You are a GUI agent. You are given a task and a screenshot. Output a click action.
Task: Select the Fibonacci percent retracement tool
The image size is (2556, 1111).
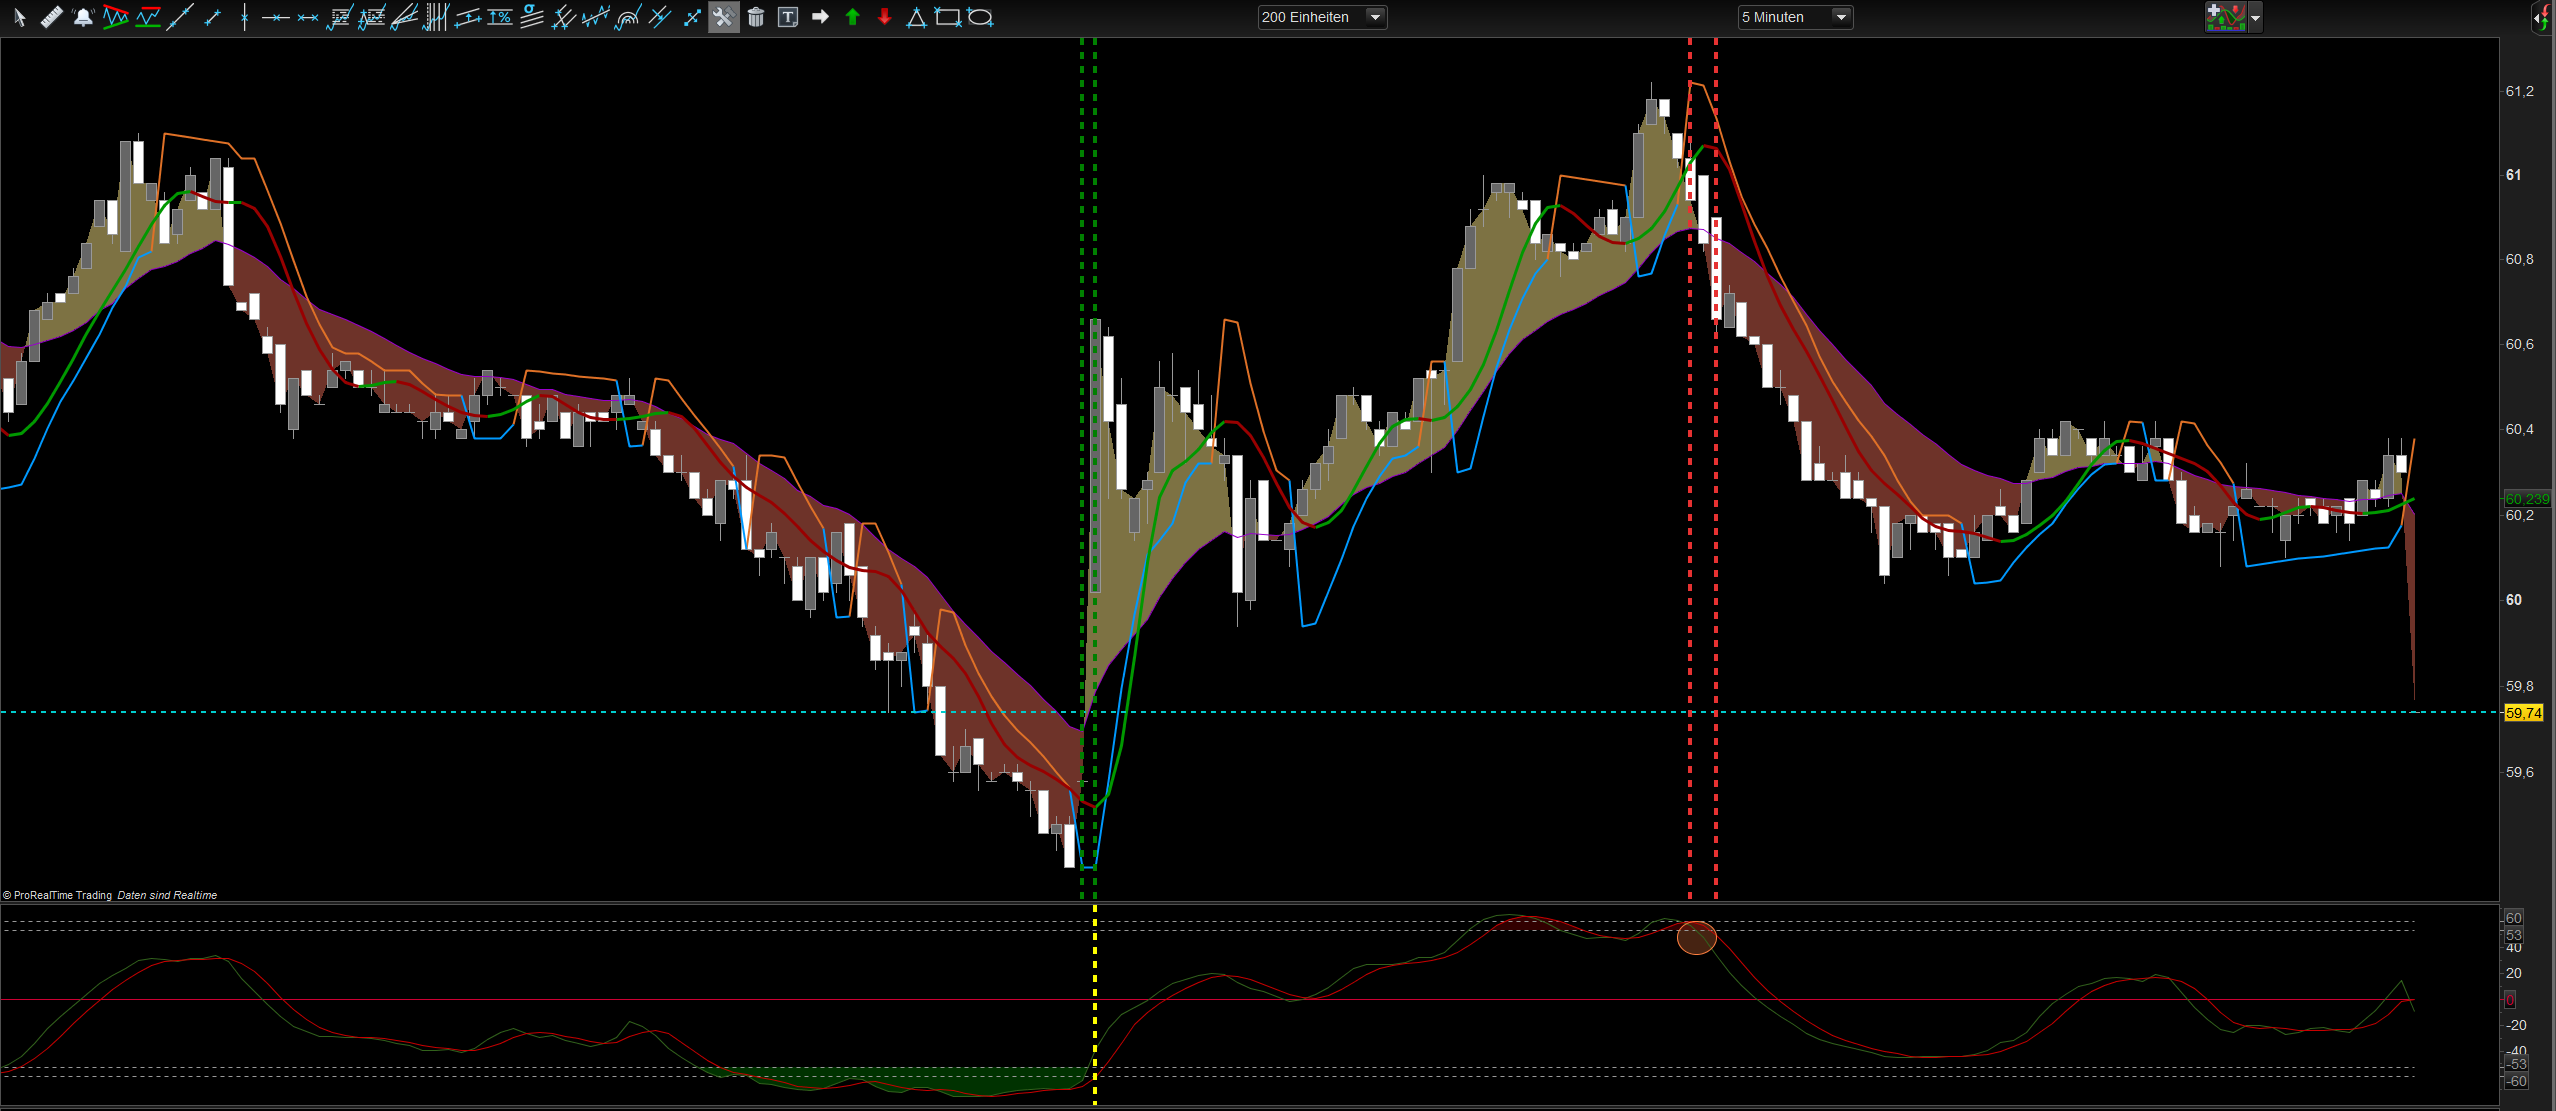pyautogui.click(x=500, y=17)
